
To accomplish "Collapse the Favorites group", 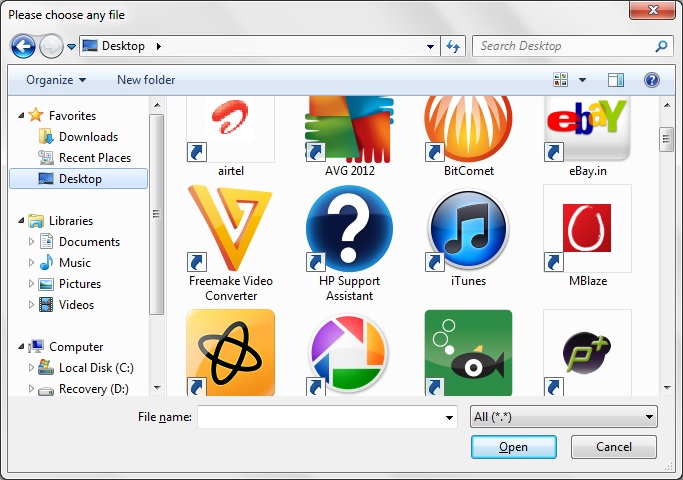I will pyautogui.click(x=21, y=116).
